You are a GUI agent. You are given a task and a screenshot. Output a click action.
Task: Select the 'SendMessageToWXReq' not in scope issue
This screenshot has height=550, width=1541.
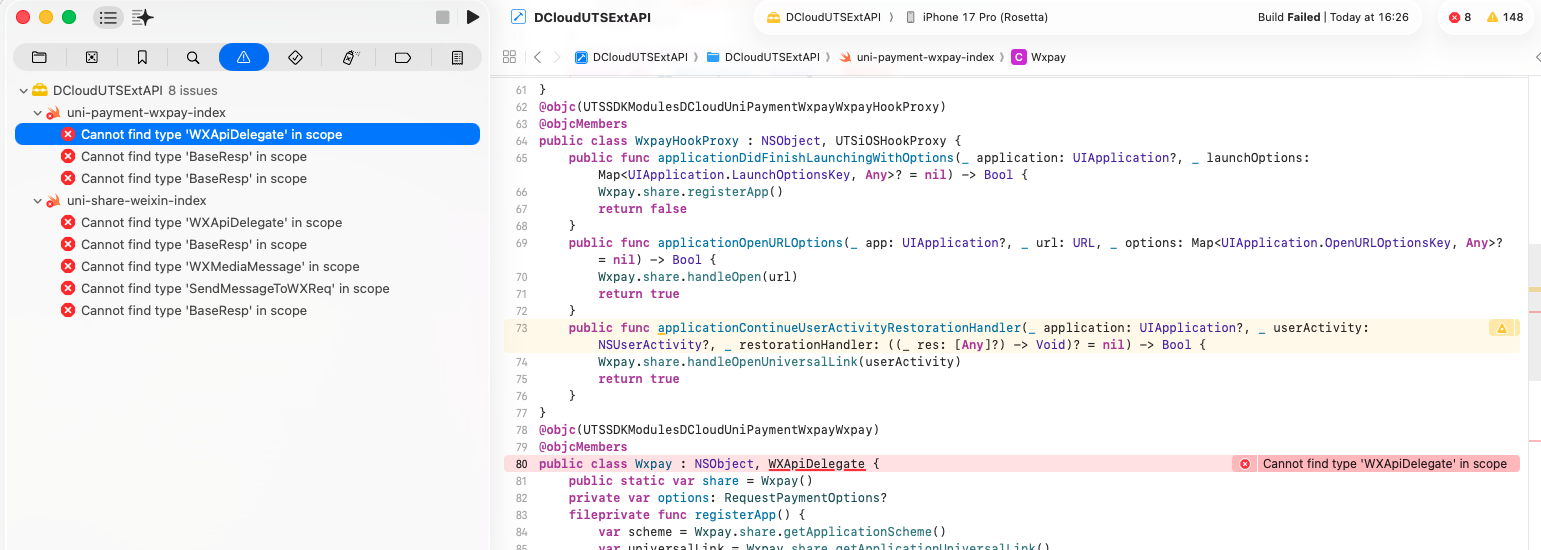(x=247, y=288)
